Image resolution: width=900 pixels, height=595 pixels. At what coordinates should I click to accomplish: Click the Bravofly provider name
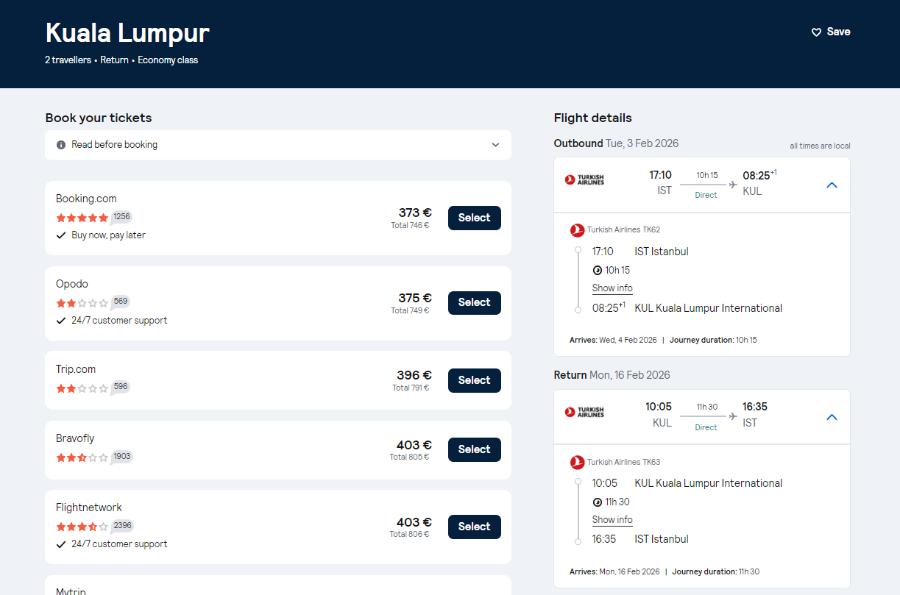point(75,438)
